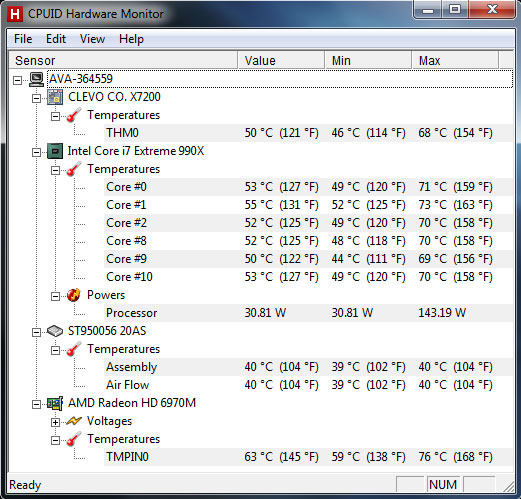
Task: Select the CLEVO CO. X7200 label
Action: click(x=114, y=97)
